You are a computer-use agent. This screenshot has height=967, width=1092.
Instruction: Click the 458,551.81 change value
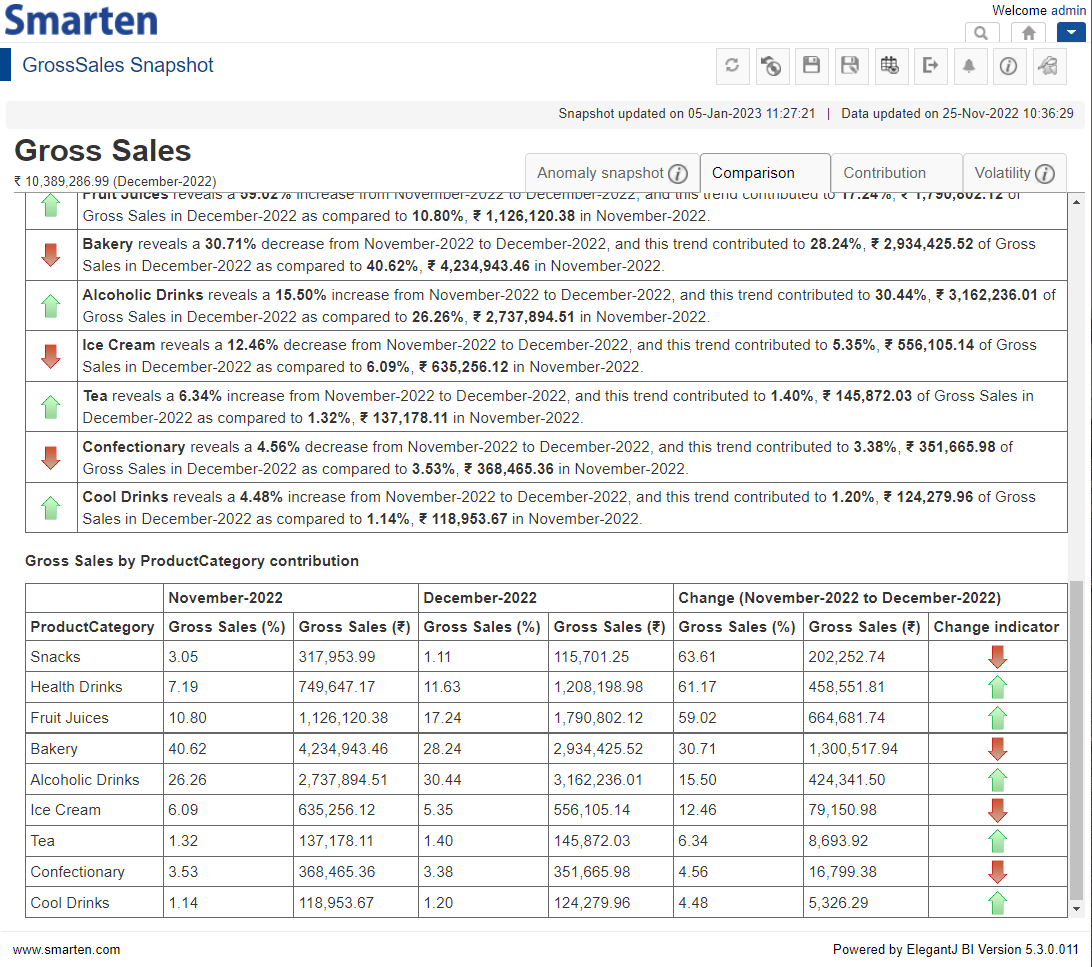click(847, 687)
